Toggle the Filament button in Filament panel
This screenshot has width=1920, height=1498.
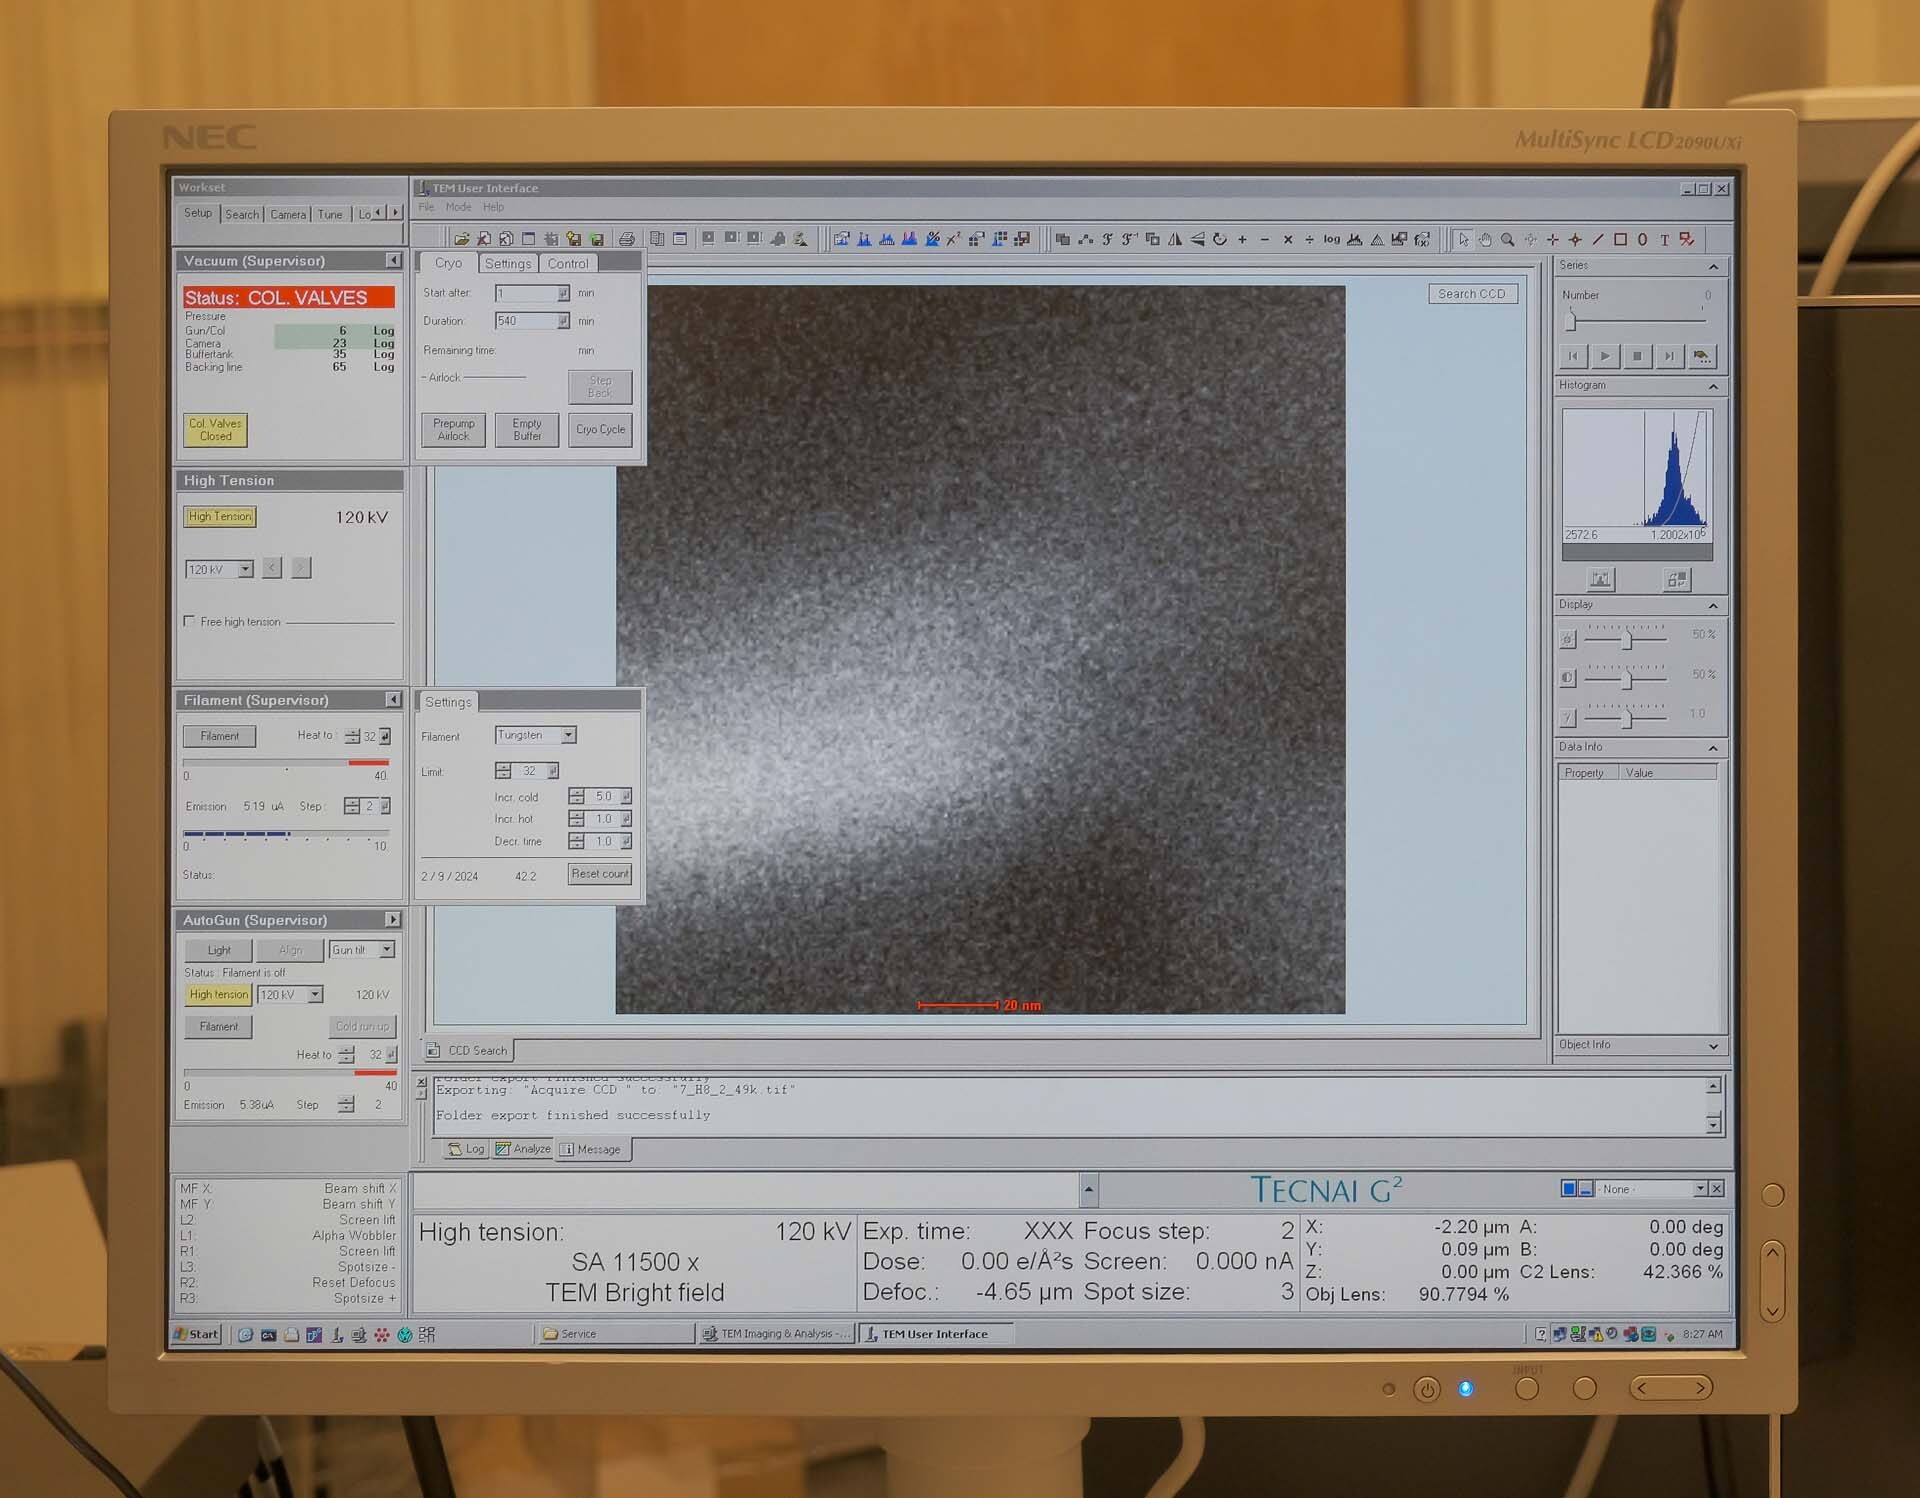(x=219, y=736)
